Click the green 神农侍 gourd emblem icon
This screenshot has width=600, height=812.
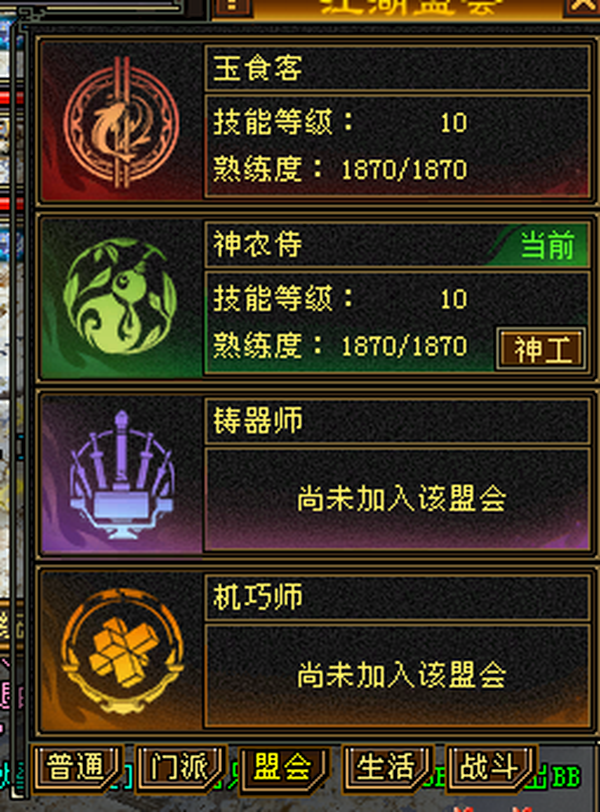point(120,297)
